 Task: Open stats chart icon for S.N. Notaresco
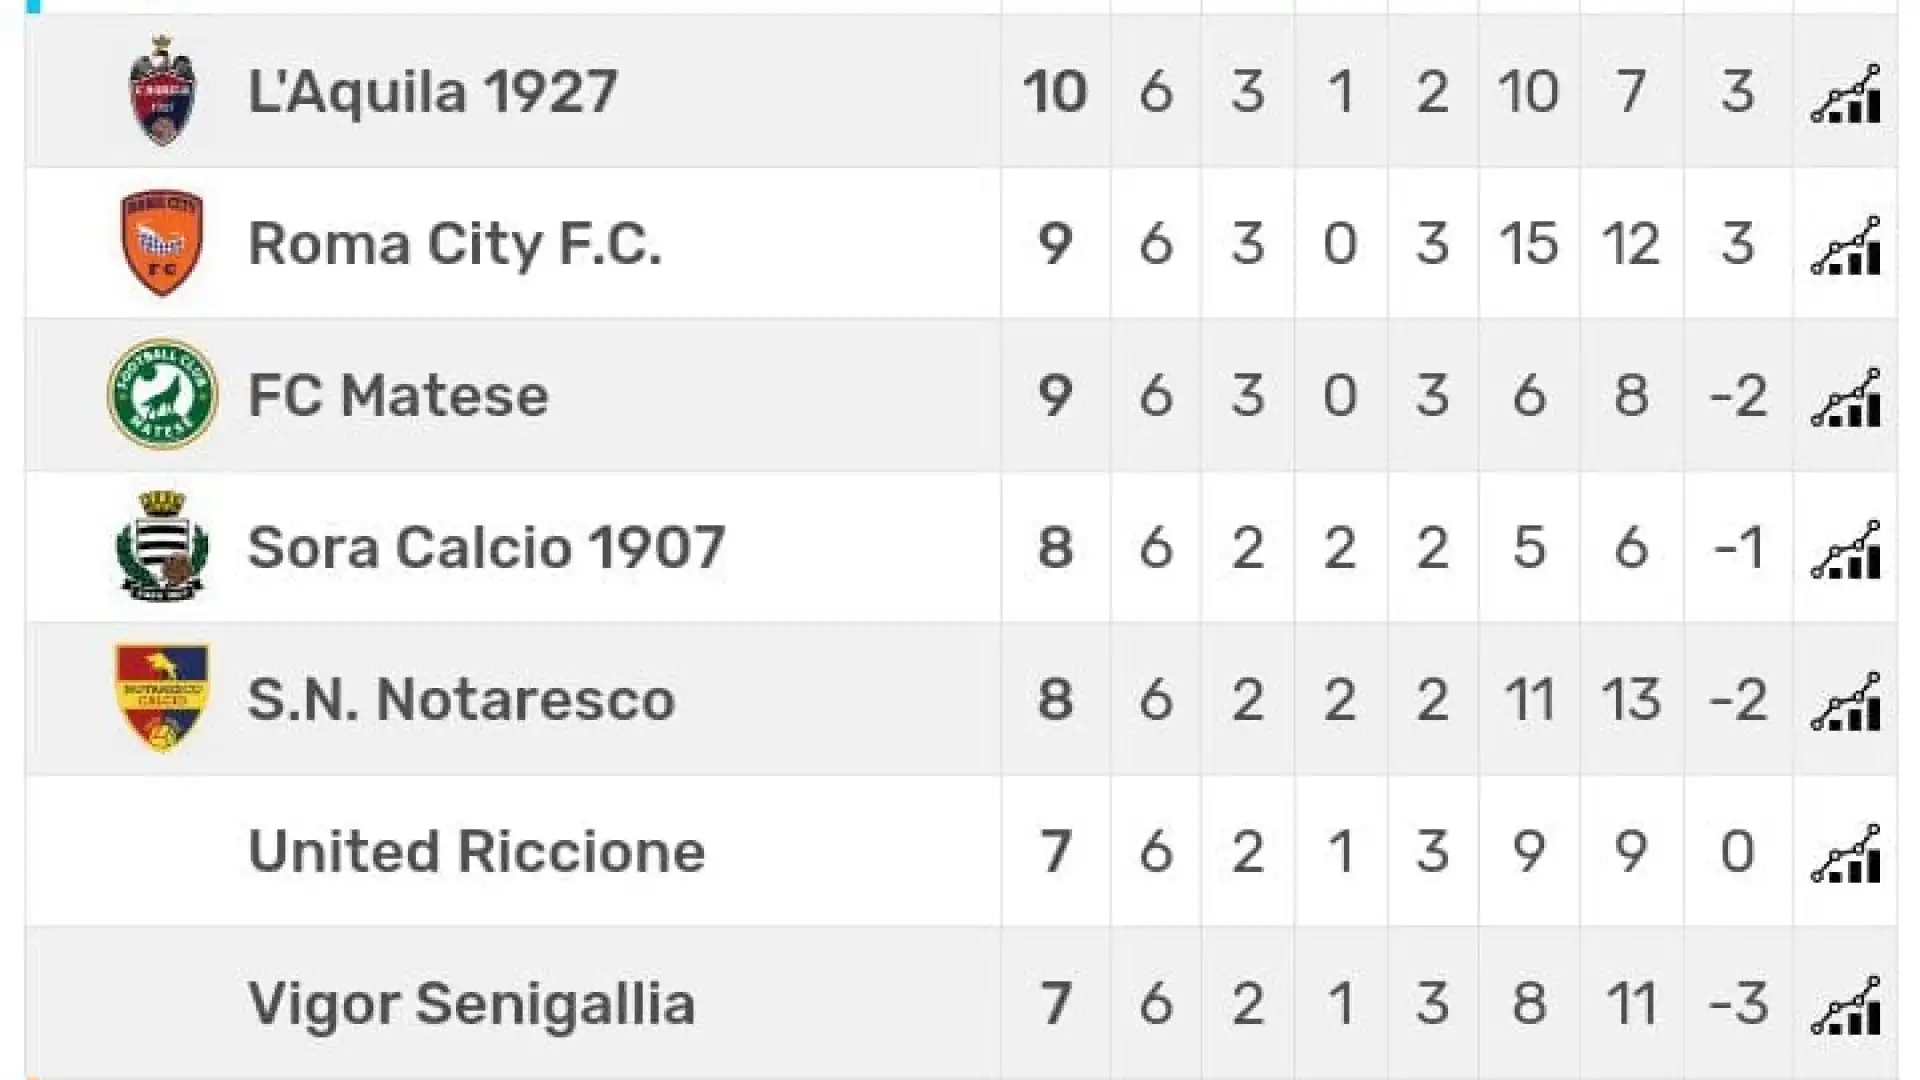tap(1846, 701)
